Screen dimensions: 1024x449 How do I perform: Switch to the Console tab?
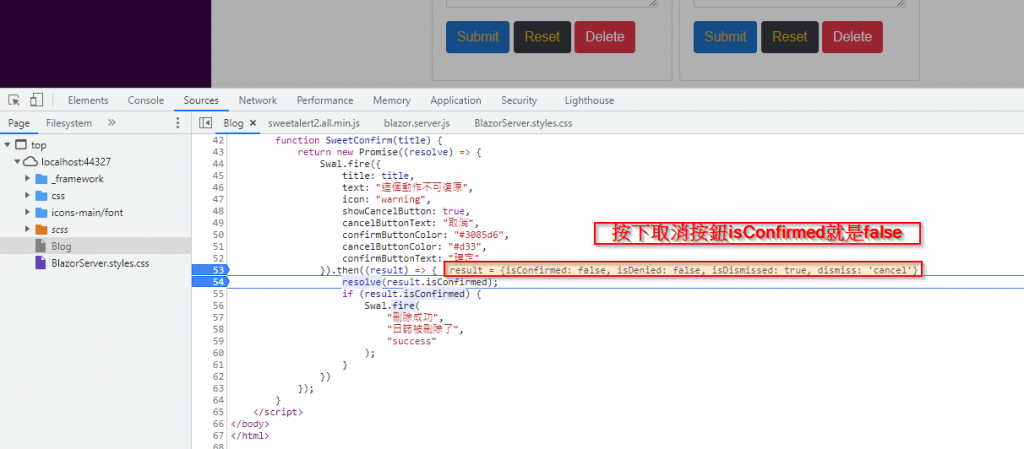pyautogui.click(x=146, y=101)
